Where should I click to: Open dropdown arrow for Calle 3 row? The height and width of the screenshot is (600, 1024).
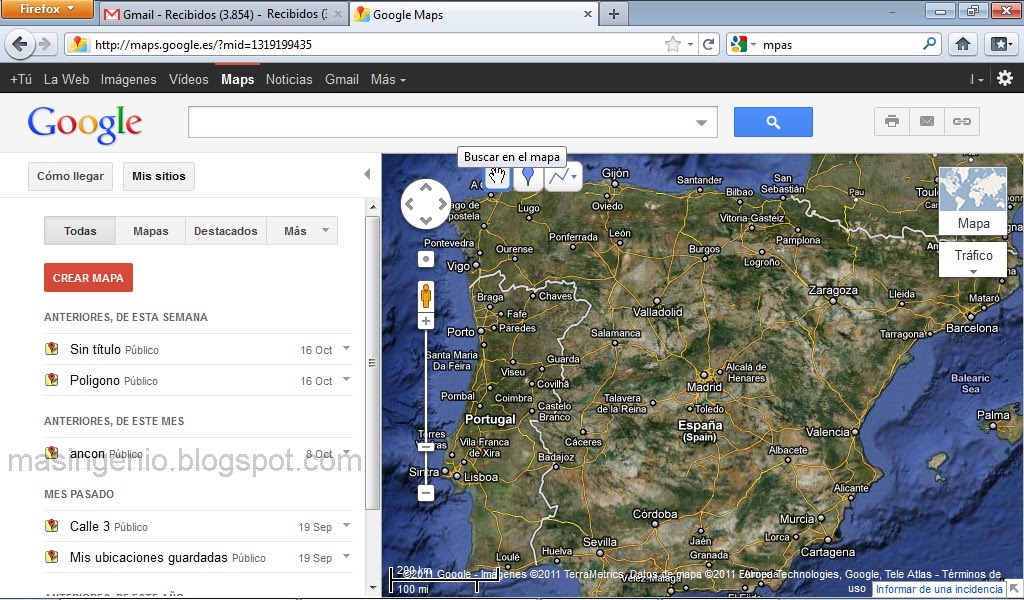346,526
